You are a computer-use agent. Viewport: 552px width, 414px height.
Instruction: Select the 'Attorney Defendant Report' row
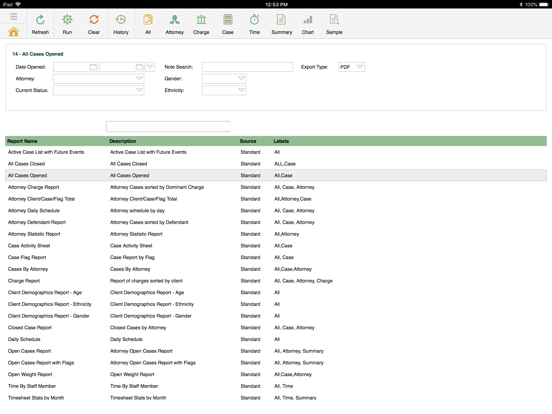(x=276, y=222)
